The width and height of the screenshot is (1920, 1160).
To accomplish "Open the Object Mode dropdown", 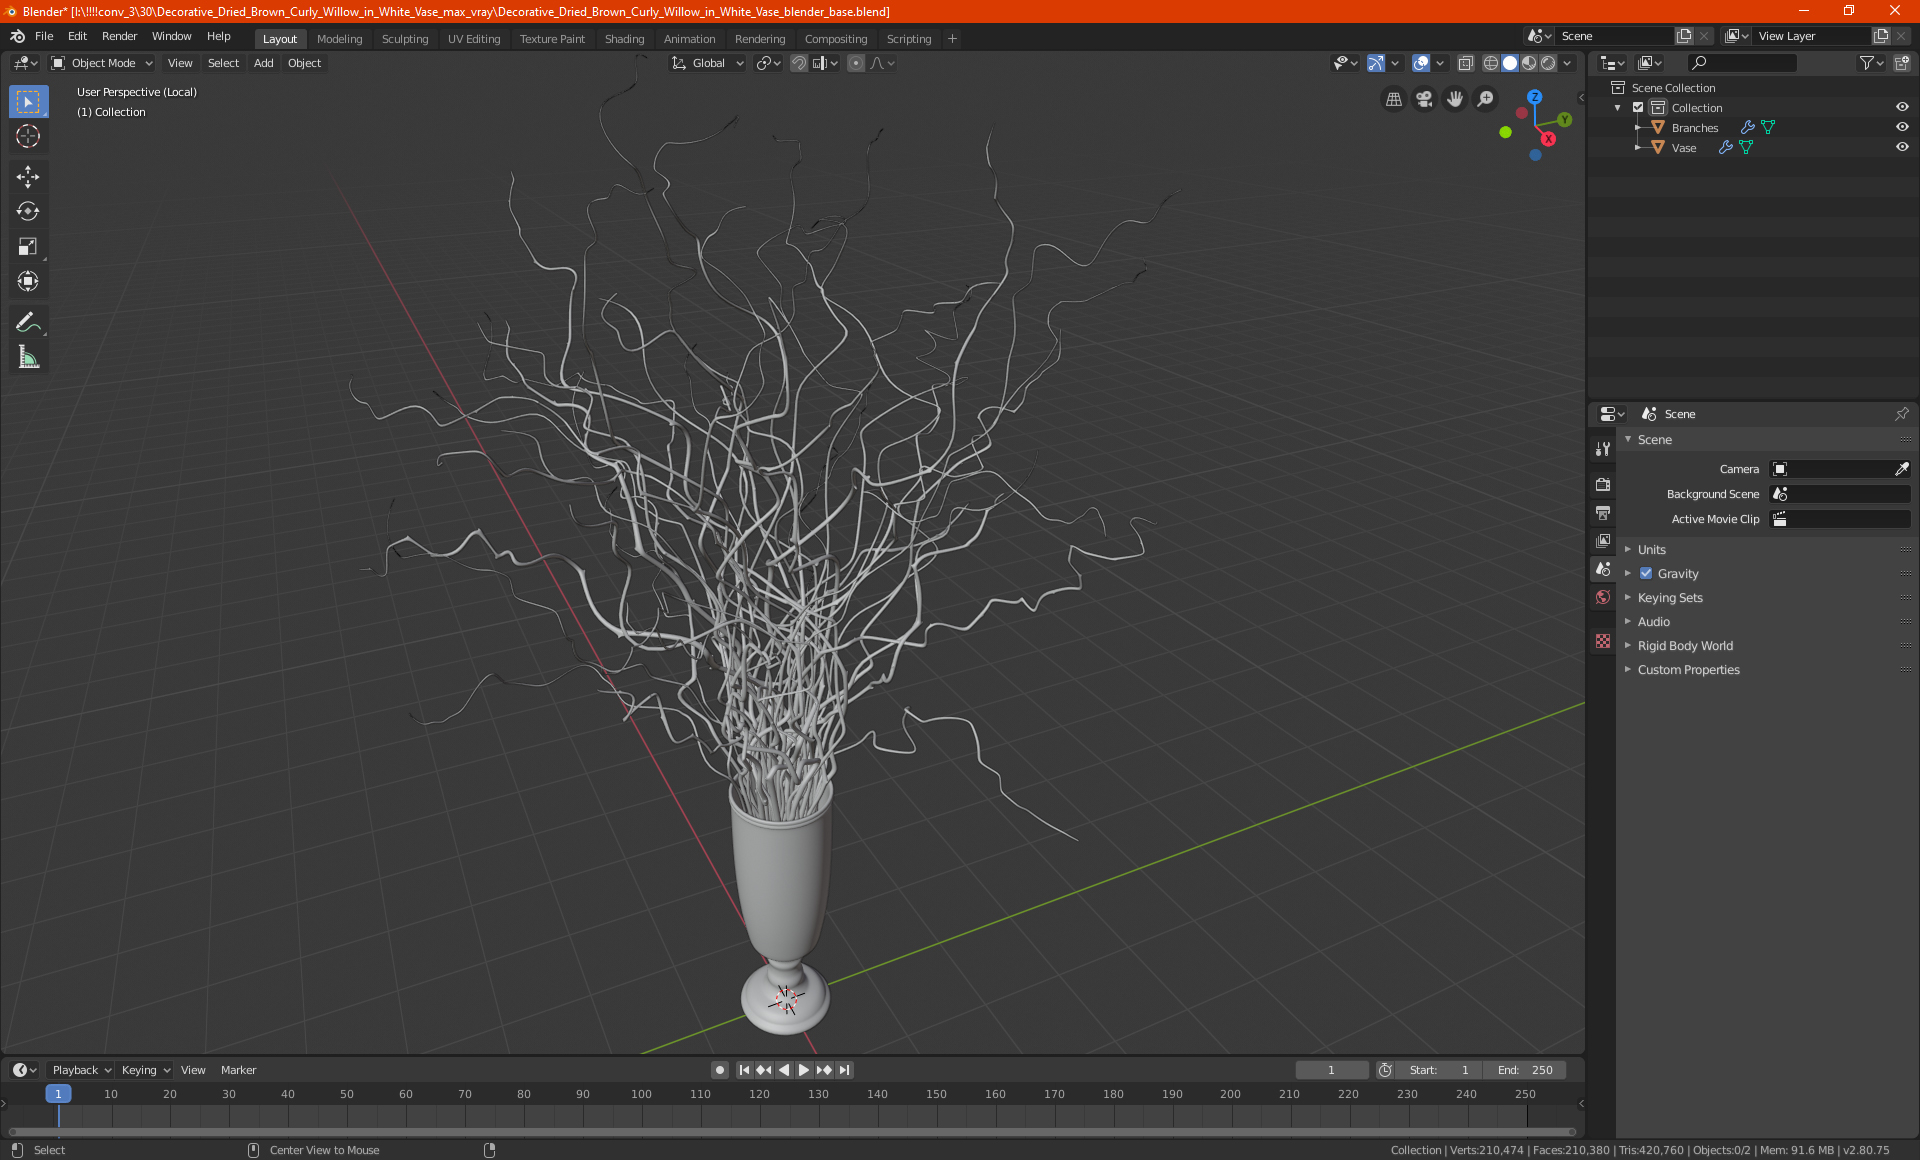I will pos(102,63).
